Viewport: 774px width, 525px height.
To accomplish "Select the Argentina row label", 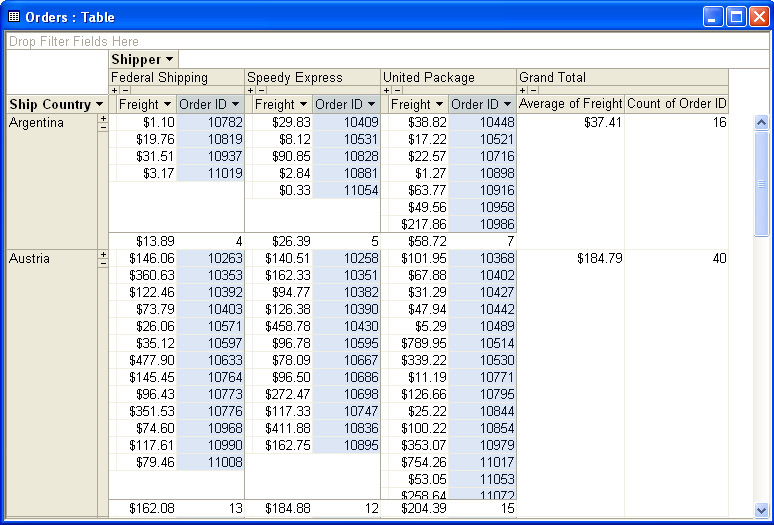I will 37,123.
